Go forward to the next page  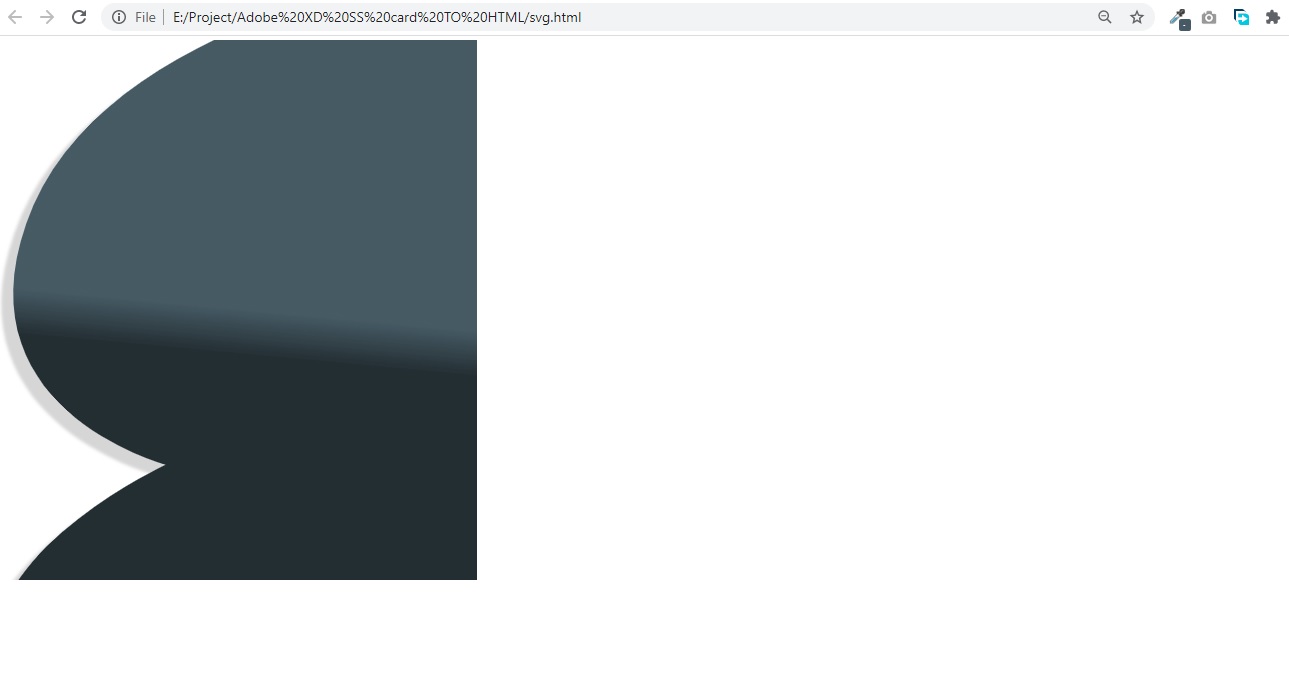point(47,17)
